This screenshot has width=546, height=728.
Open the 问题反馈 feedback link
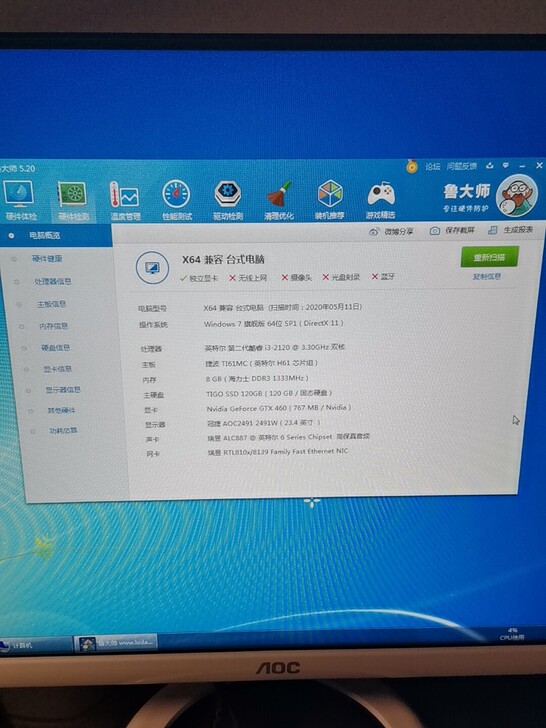click(x=462, y=166)
